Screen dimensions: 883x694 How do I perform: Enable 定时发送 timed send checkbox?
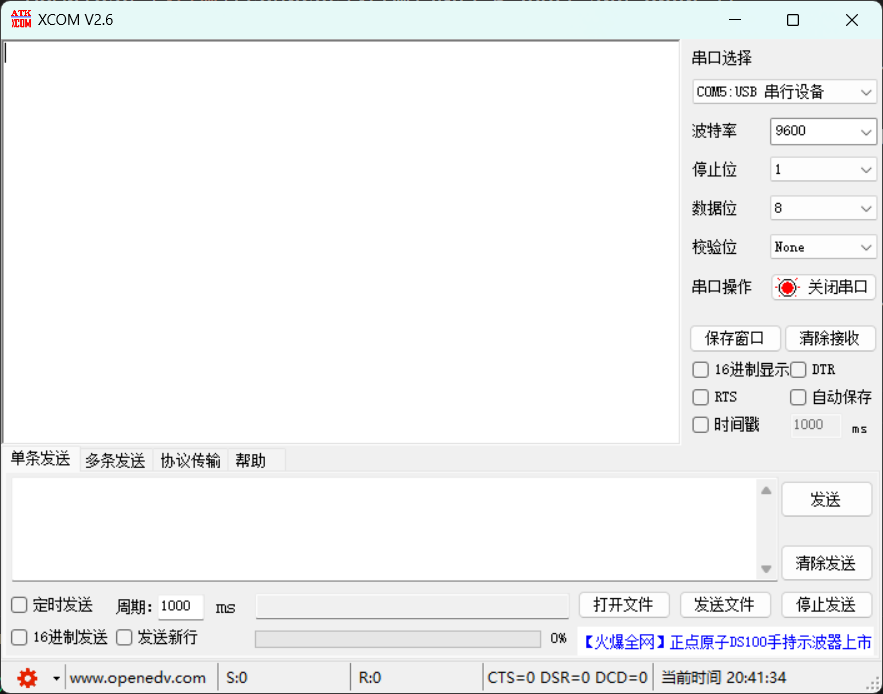pyautogui.click(x=19, y=606)
